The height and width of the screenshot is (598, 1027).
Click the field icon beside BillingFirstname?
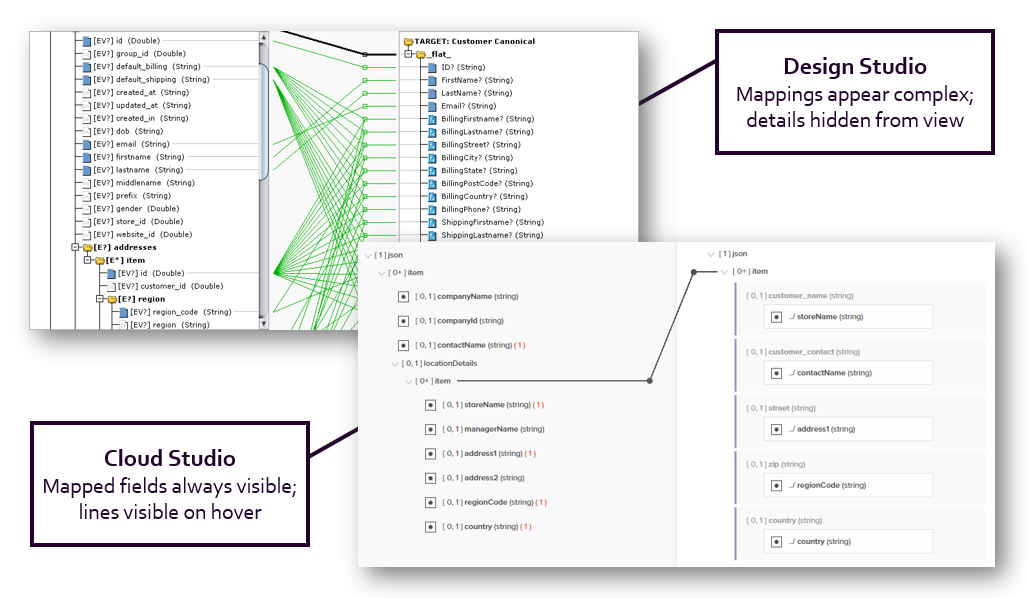coord(432,119)
